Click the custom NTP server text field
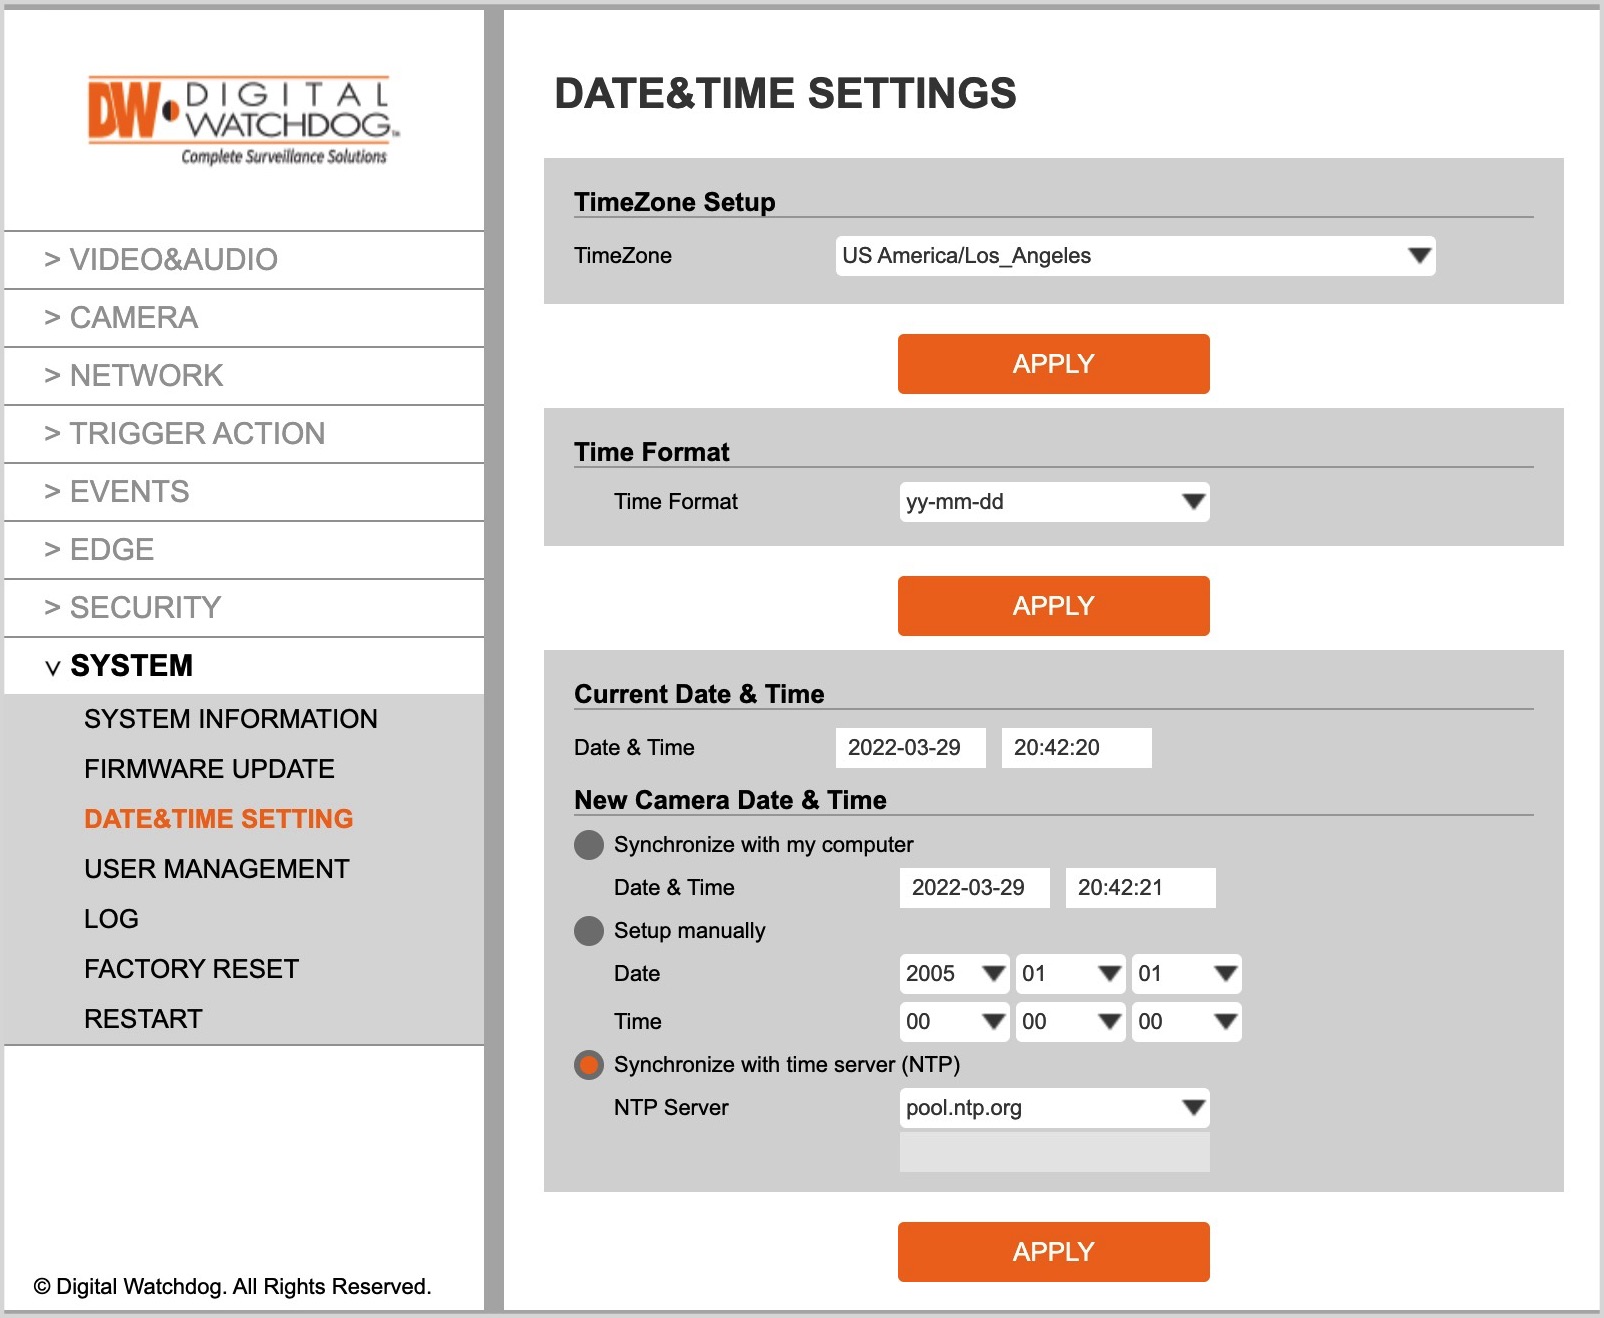 1054,1152
